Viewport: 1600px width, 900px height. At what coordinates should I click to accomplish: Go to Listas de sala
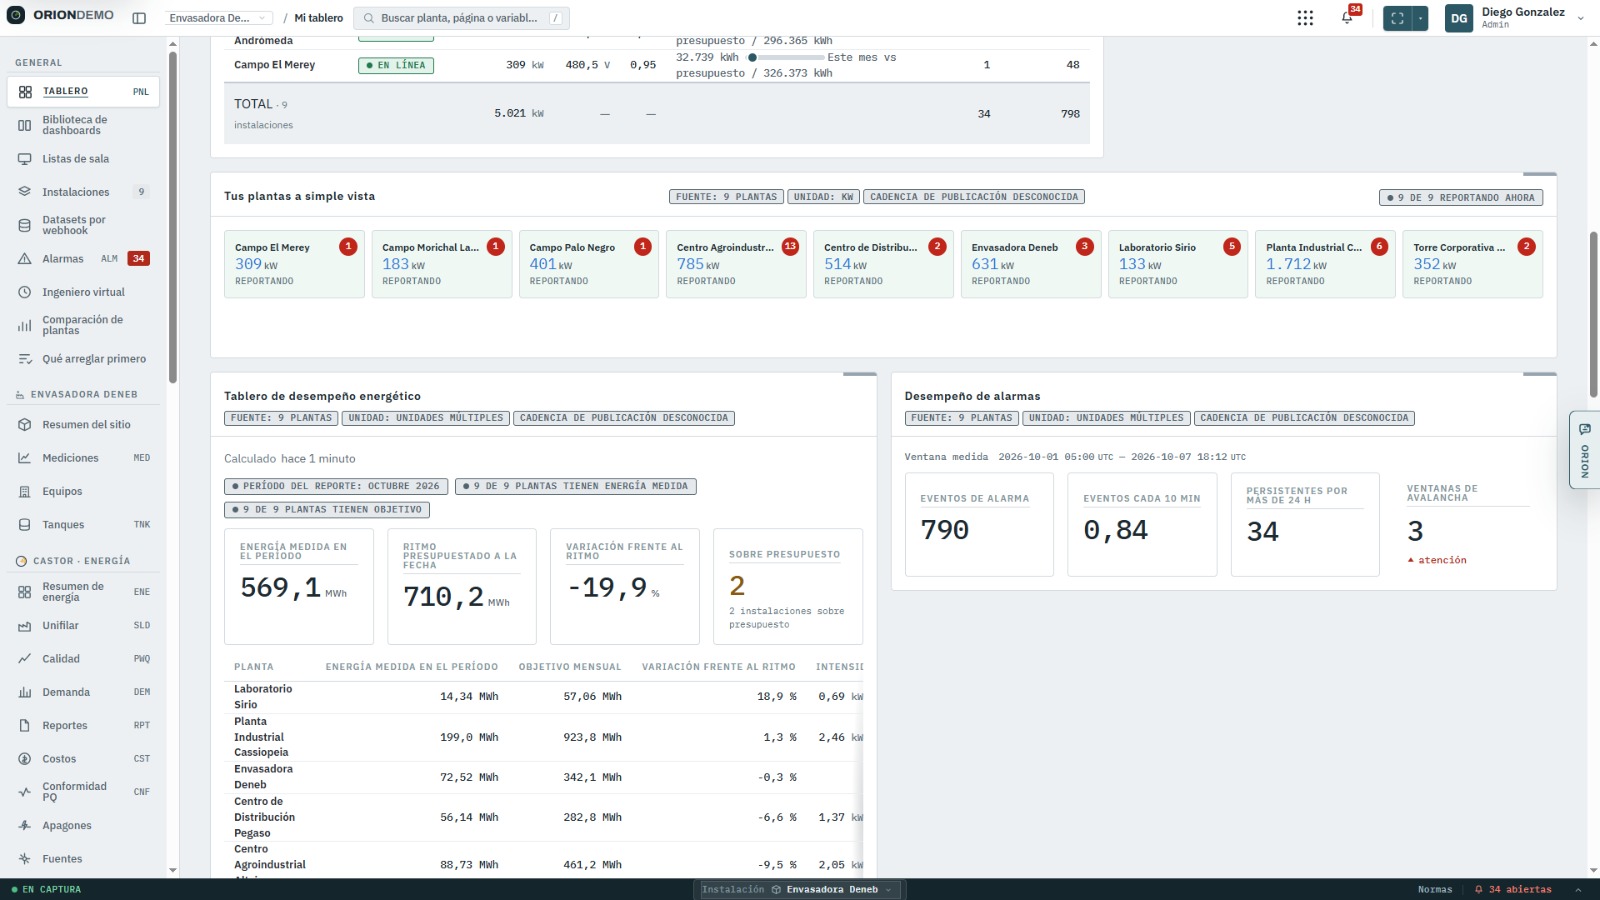coord(83,159)
